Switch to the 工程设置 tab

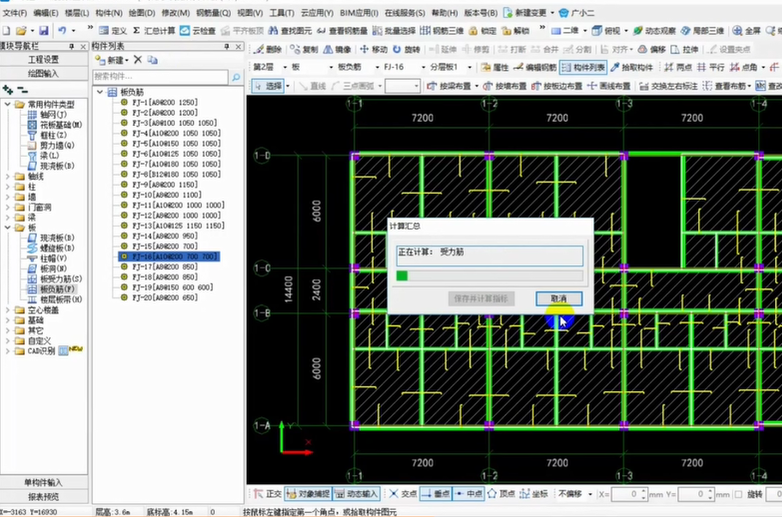(x=43, y=59)
